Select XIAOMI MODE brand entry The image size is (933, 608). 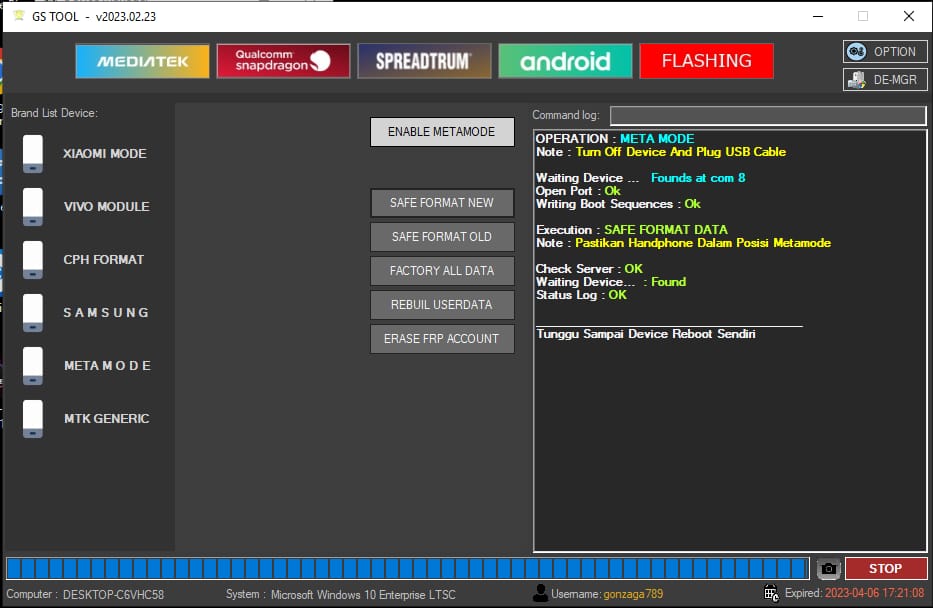tap(105, 153)
